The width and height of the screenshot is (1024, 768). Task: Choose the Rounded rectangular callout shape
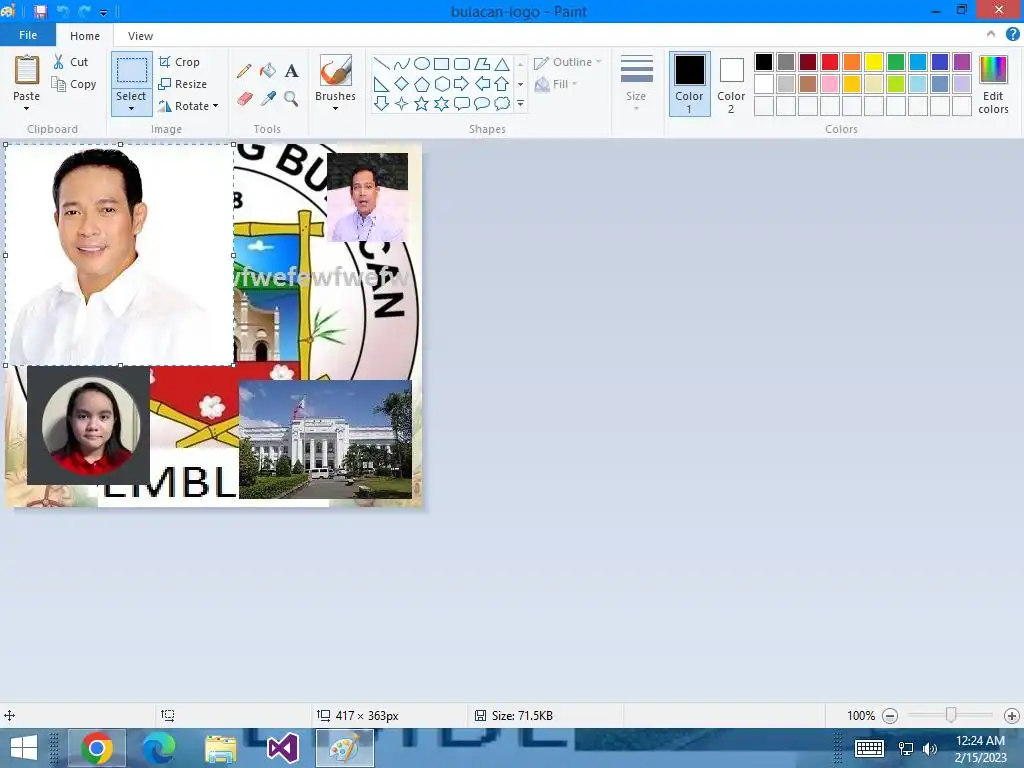462,103
